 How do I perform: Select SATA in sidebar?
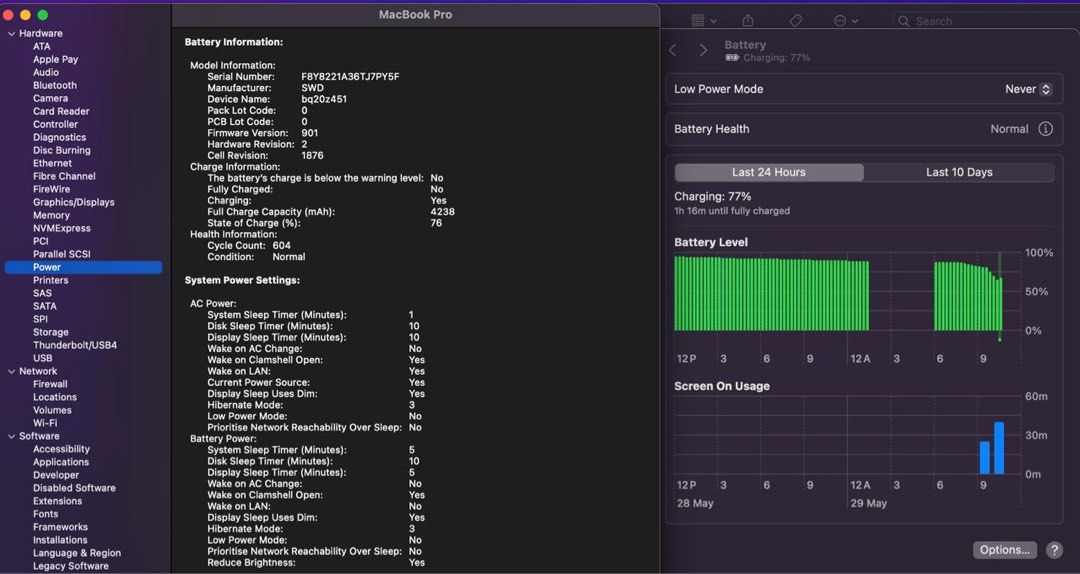tap(45, 306)
